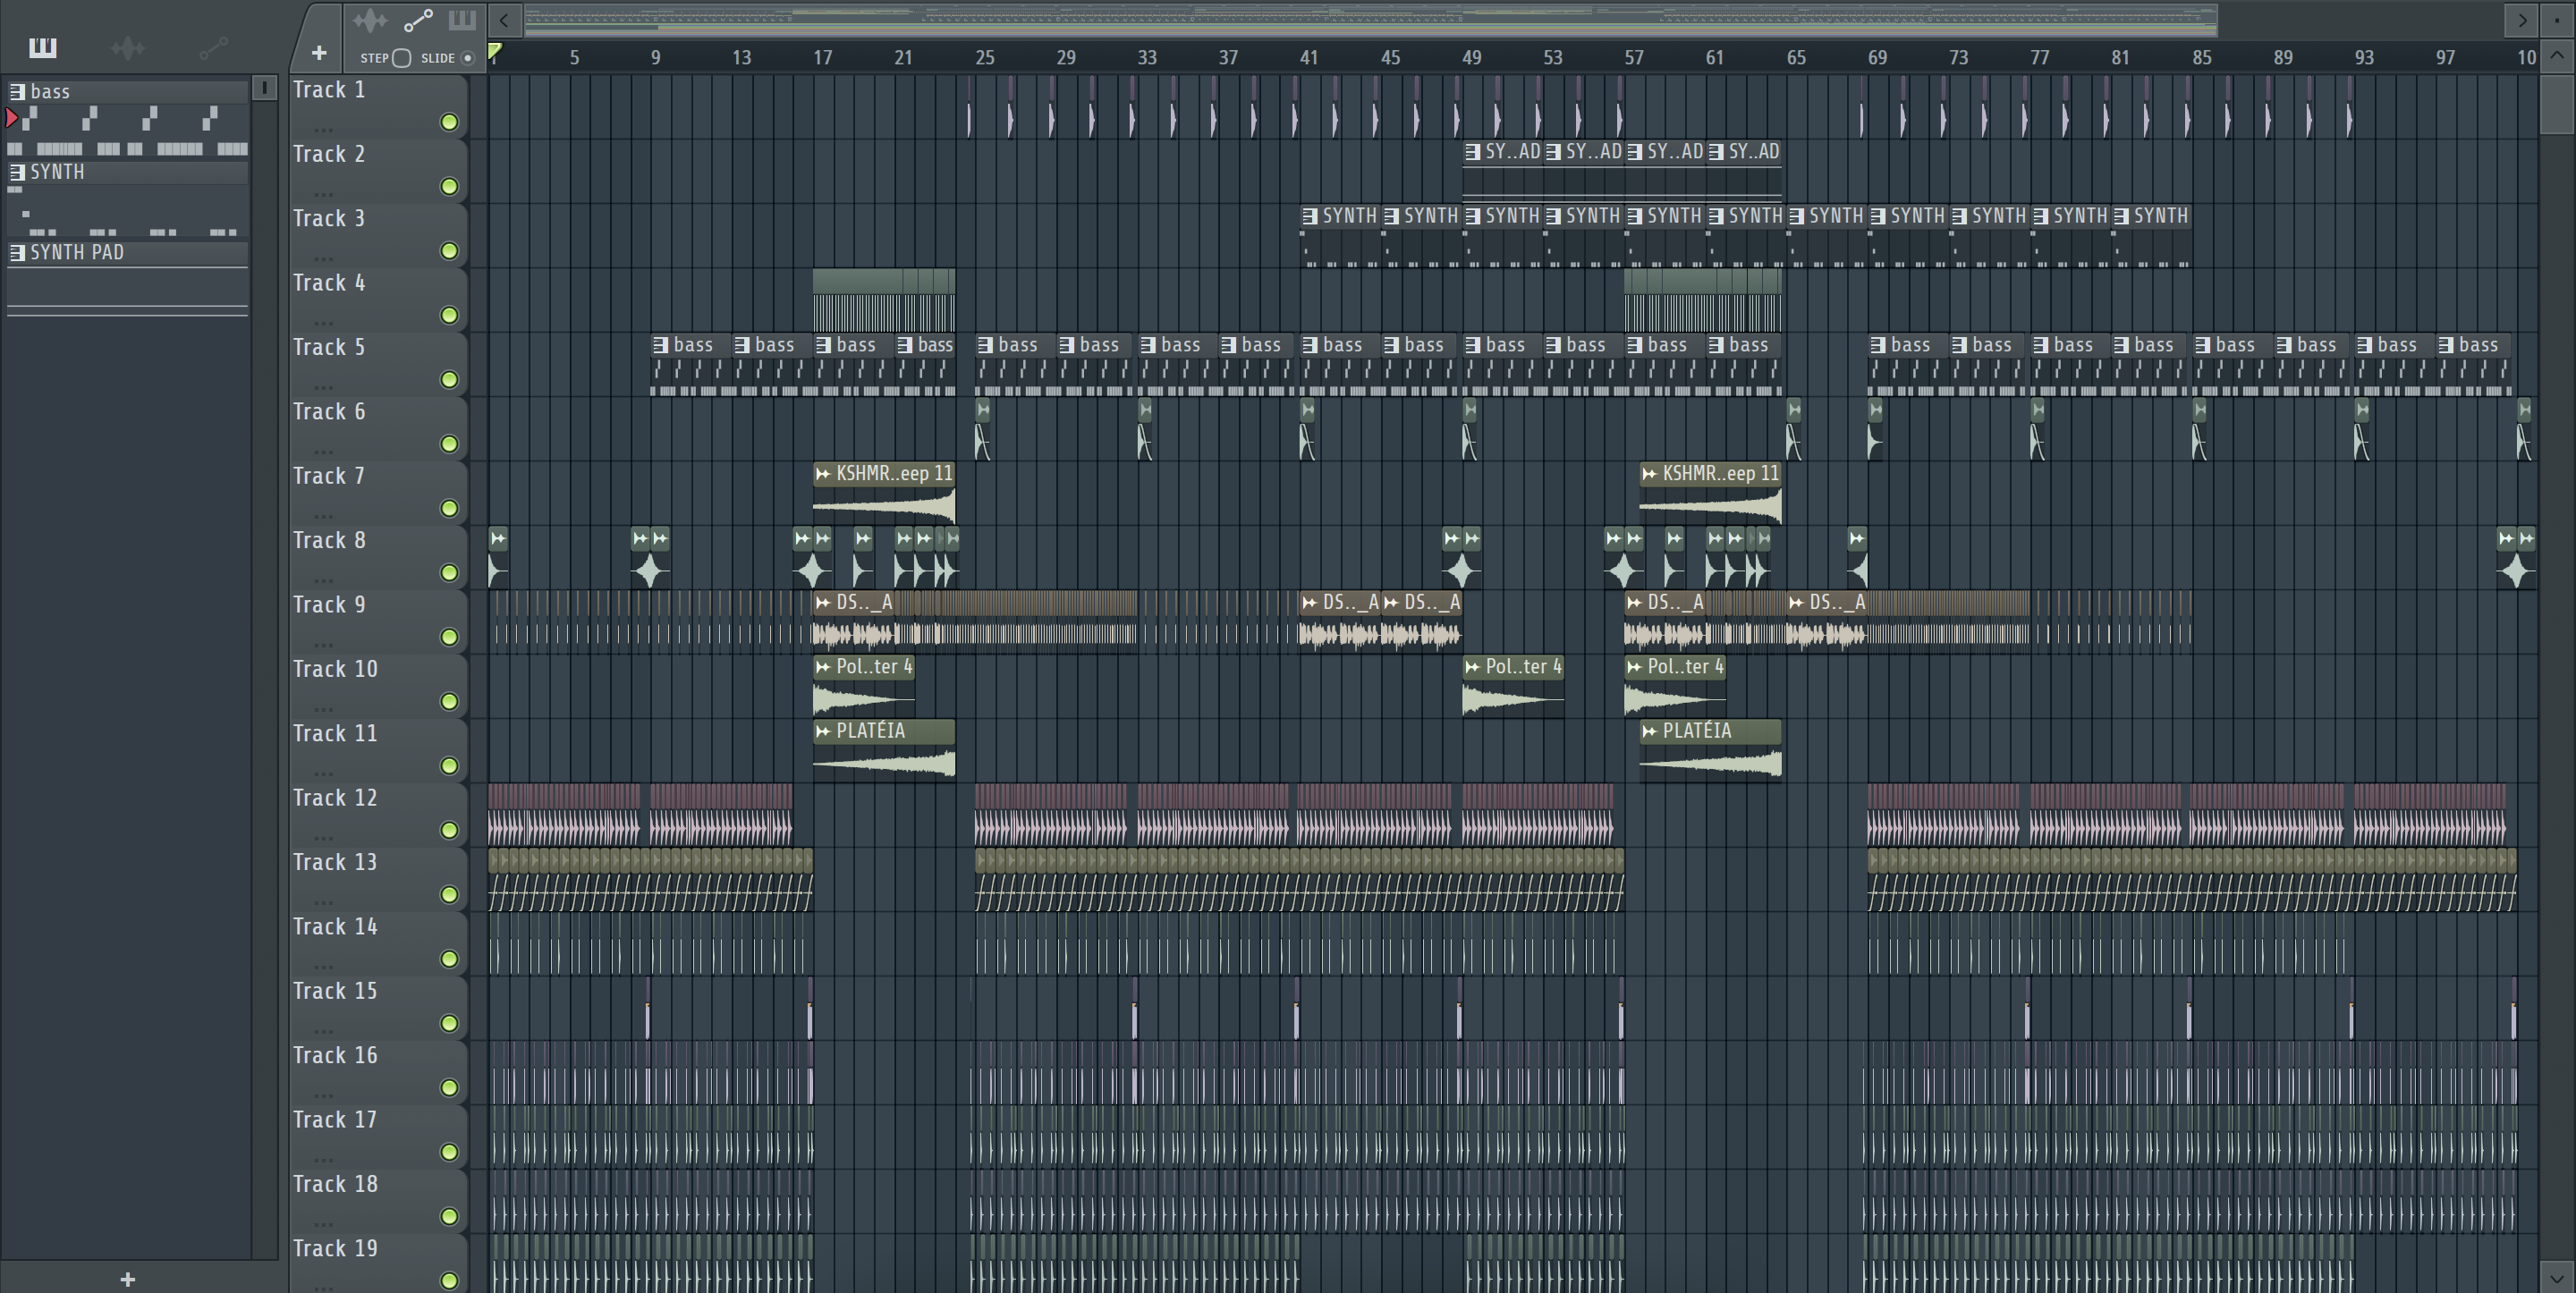Screen dimensions: 2576x1293
Task: Click the Track 2 name label
Action: coord(329,154)
